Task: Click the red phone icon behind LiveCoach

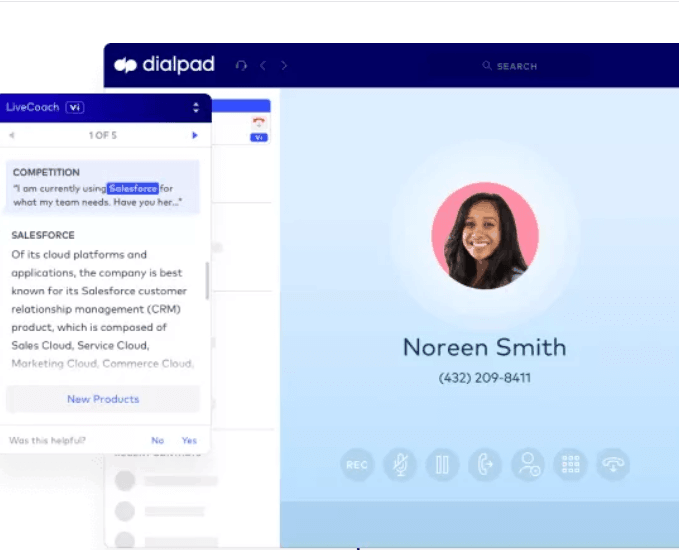Action: pos(259,123)
